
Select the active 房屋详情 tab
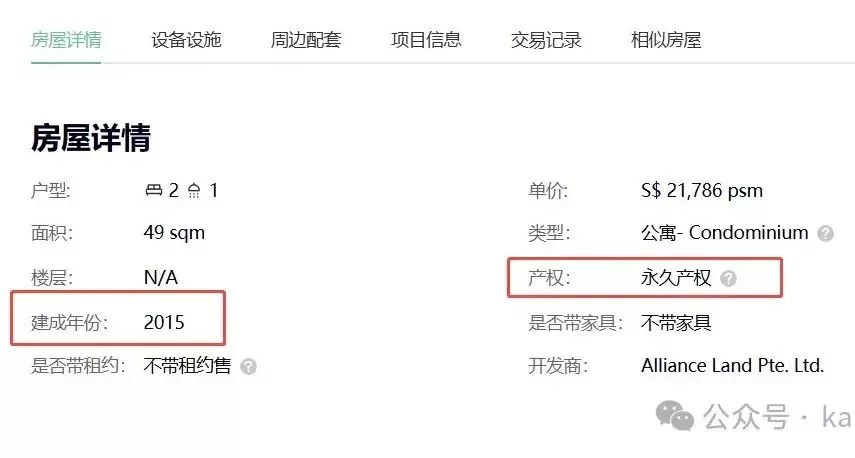coord(66,40)
